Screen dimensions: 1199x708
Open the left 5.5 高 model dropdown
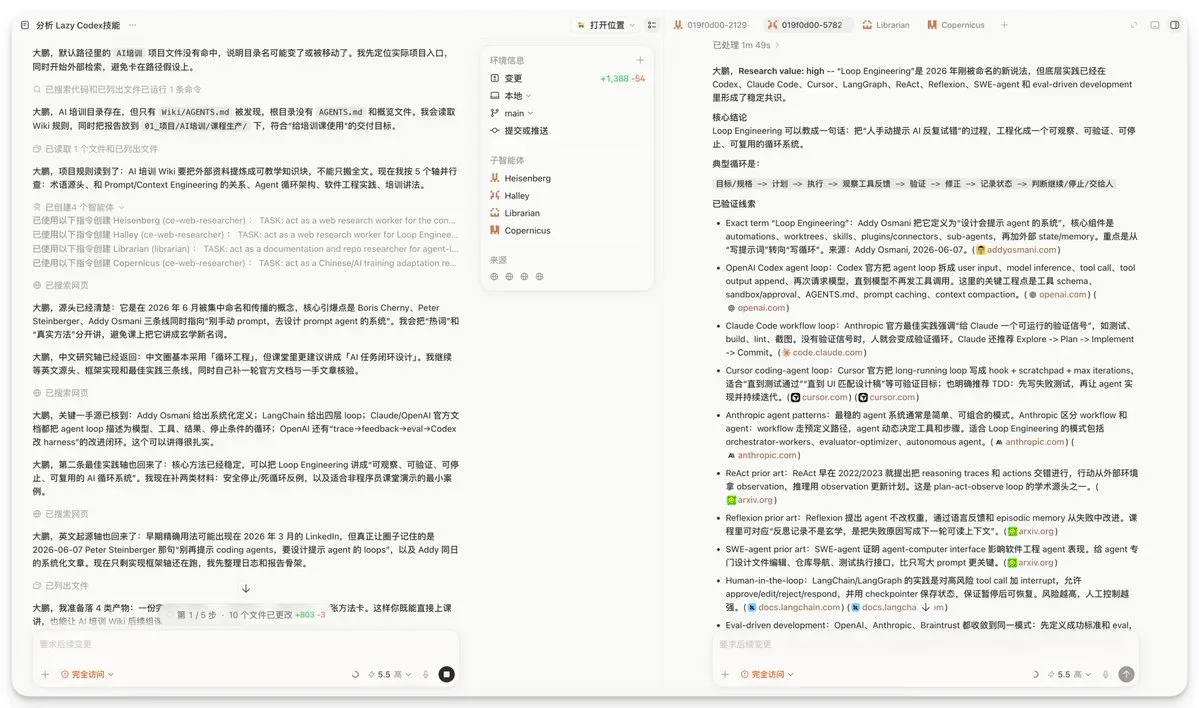(389, 674)
